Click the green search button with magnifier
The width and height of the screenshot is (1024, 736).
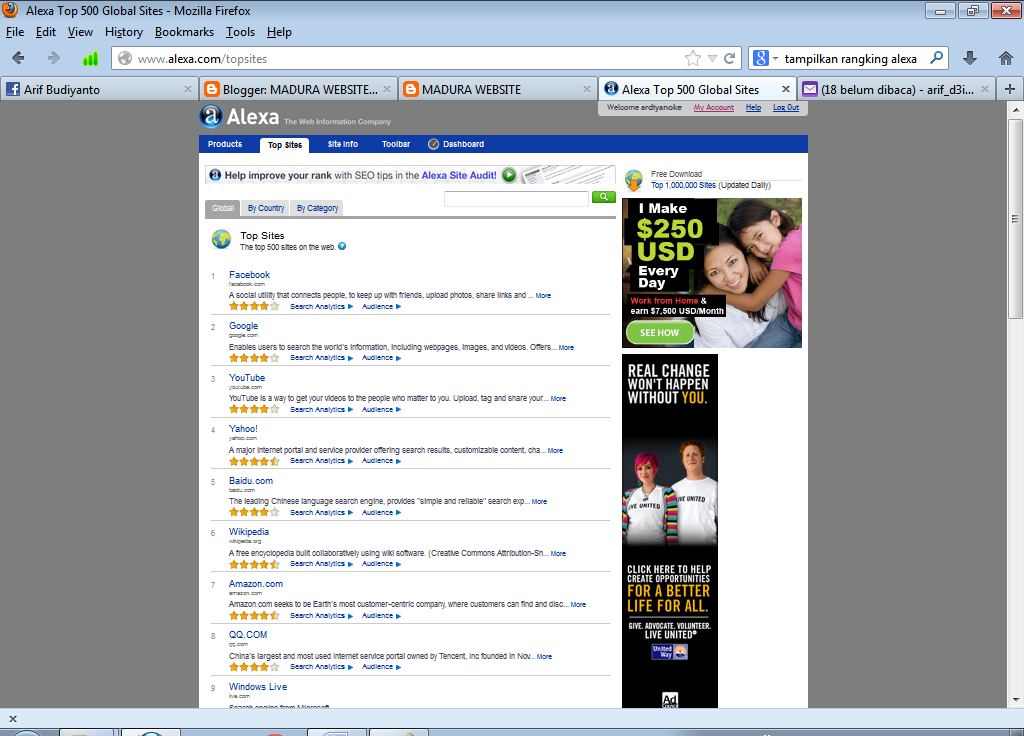[x=603, y=197]
